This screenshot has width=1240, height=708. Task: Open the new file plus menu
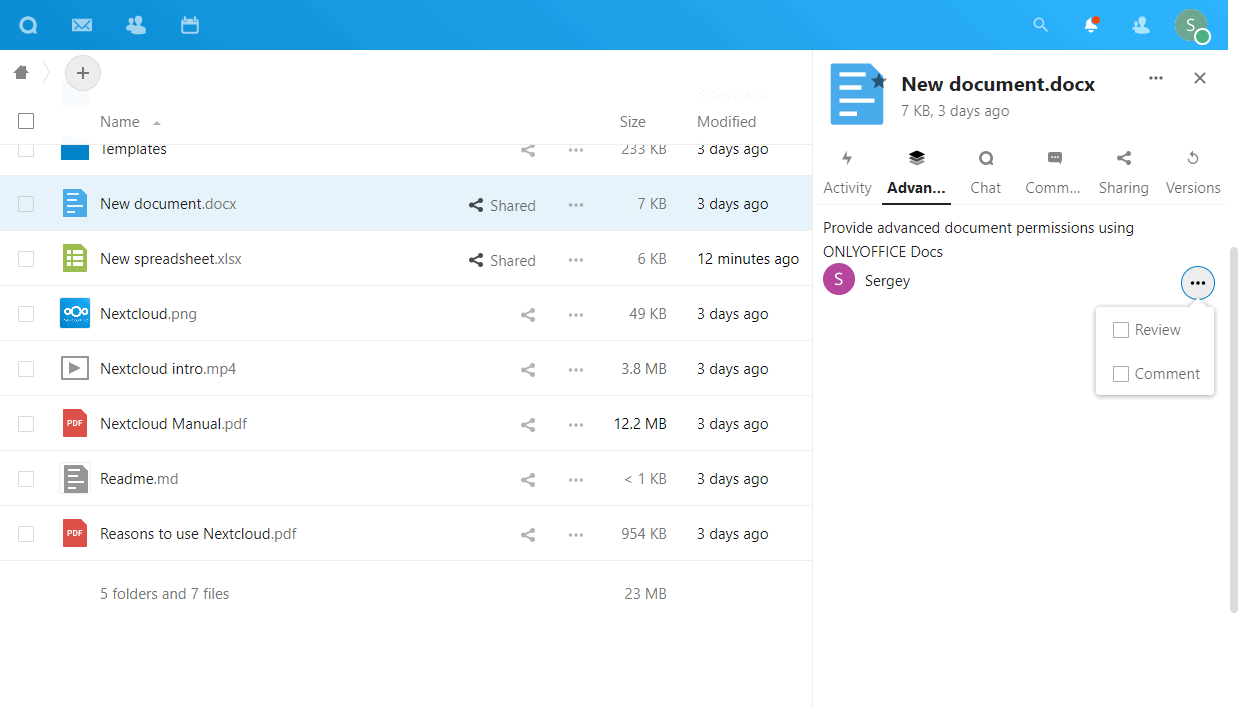click(x=83, y=73)
